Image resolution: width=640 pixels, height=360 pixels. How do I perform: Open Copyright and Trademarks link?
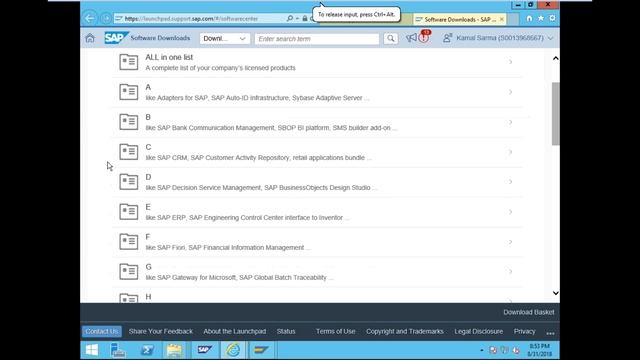pyautogui.click(x=405, y=331)
